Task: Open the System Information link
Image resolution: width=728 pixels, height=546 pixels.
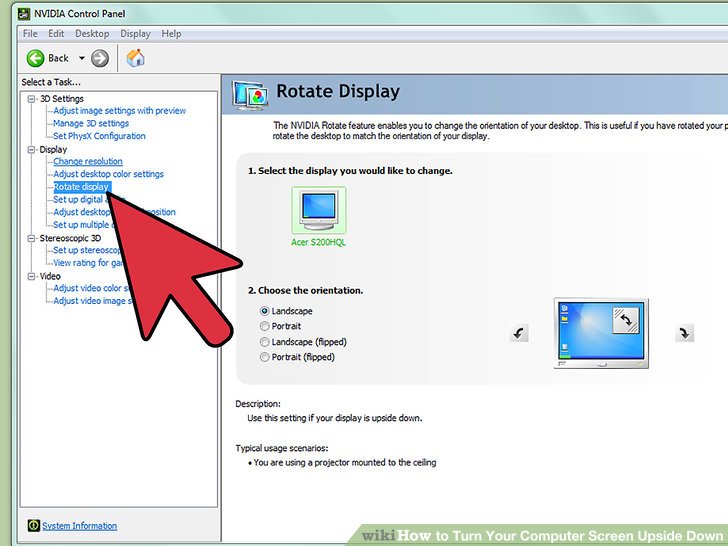Action: (x=79, y=526)
